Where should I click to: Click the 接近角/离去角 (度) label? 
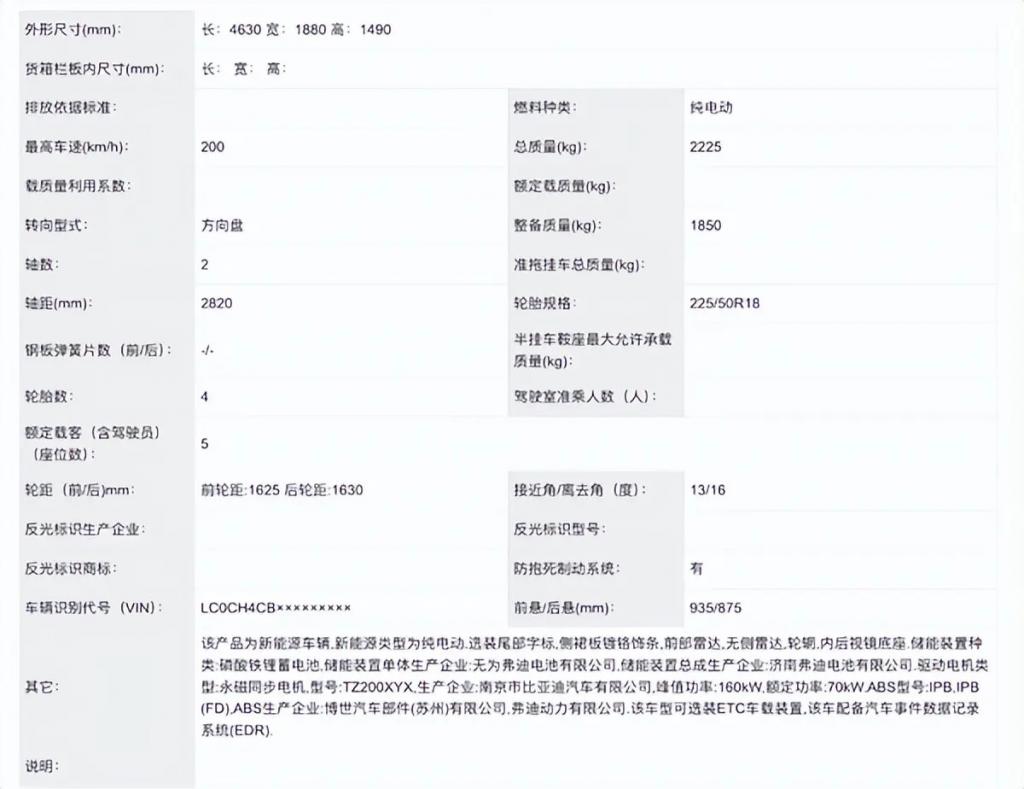[x=580, y=490]
